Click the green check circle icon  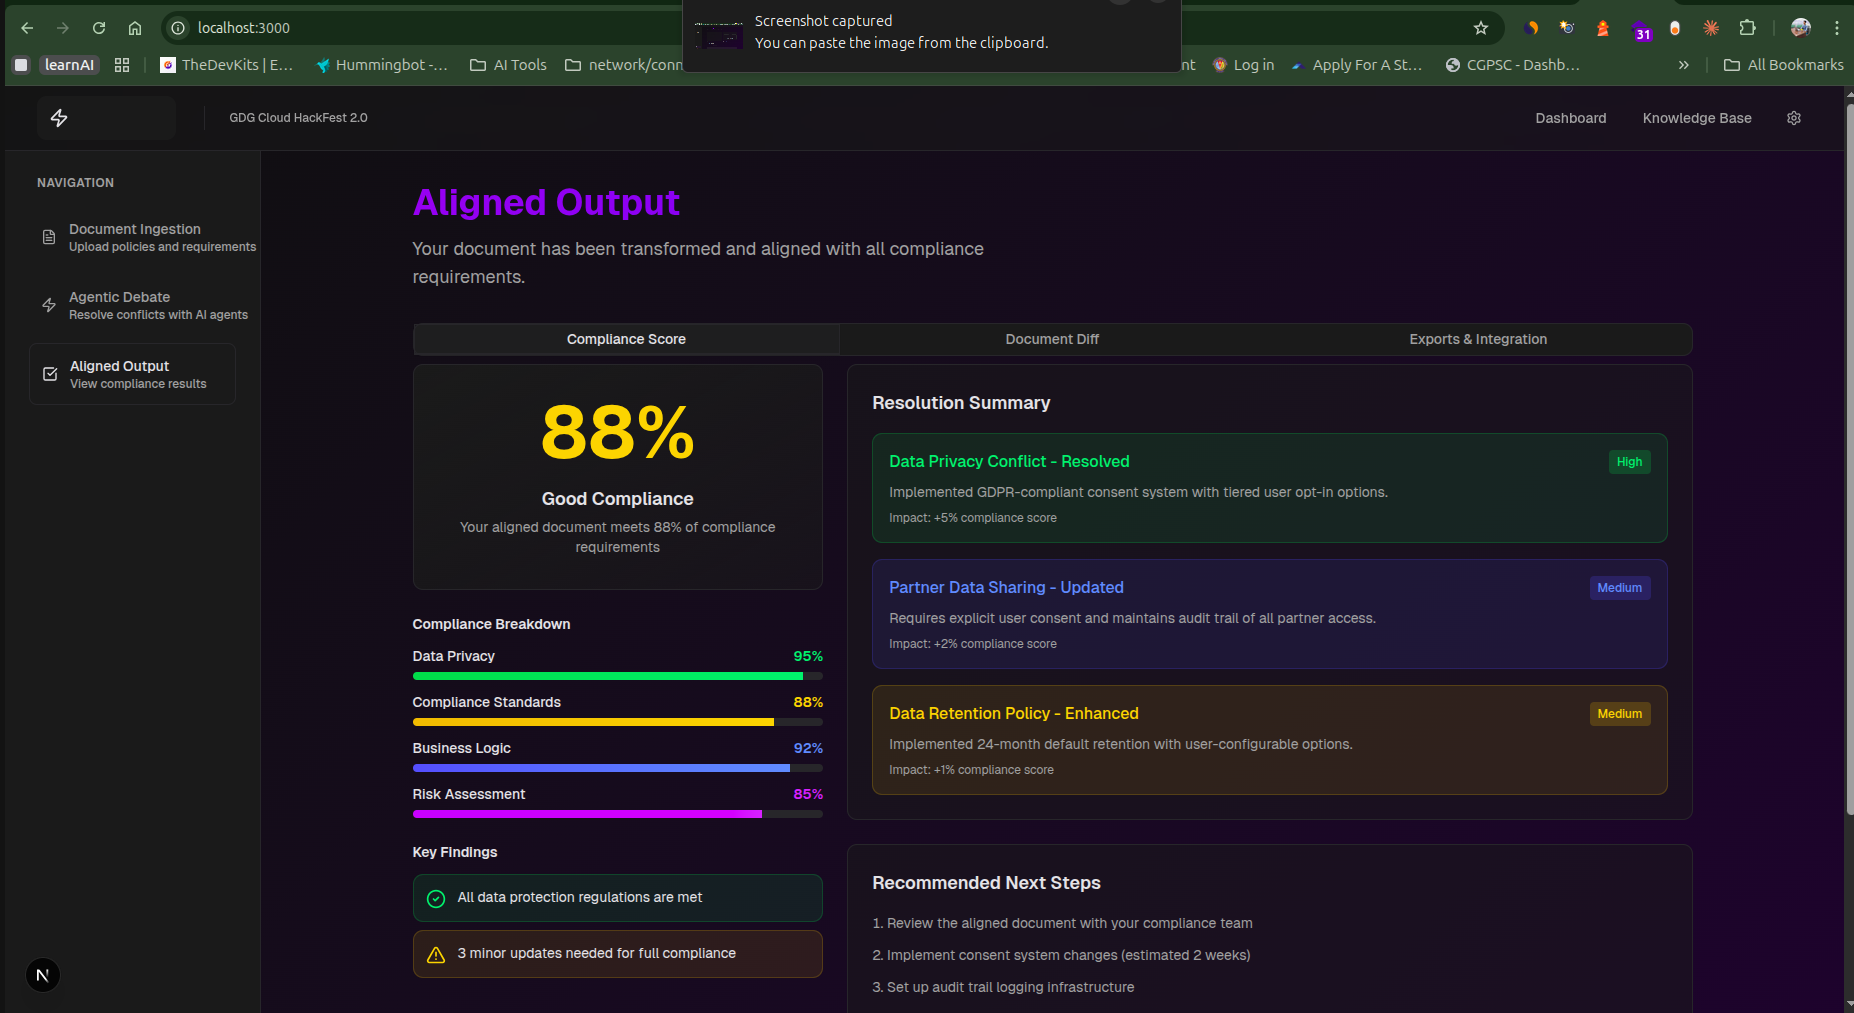click(x=436, y=898)
